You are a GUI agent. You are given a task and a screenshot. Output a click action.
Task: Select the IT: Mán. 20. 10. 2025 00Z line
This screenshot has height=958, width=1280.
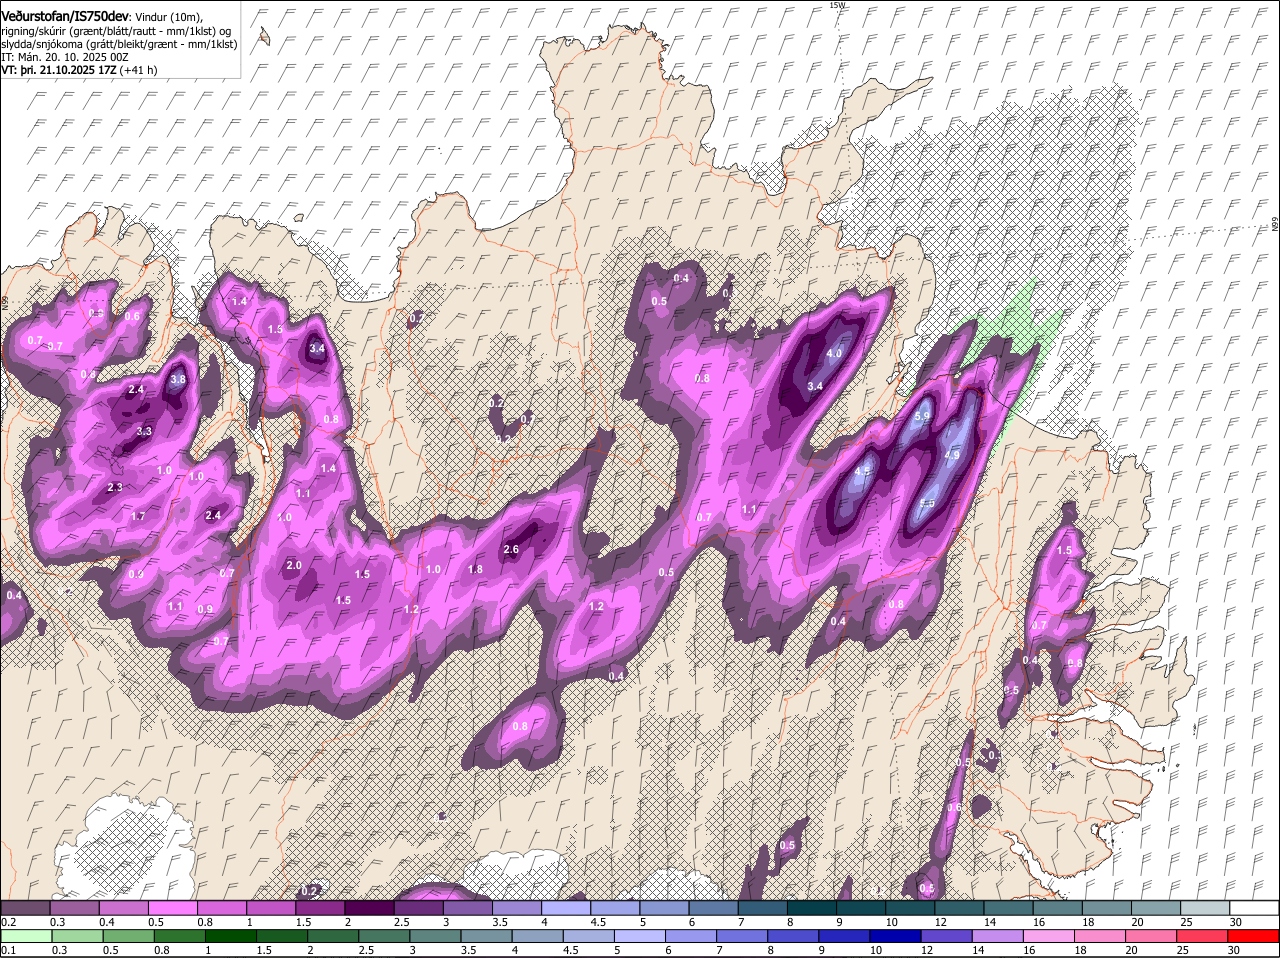pos(64,57)
